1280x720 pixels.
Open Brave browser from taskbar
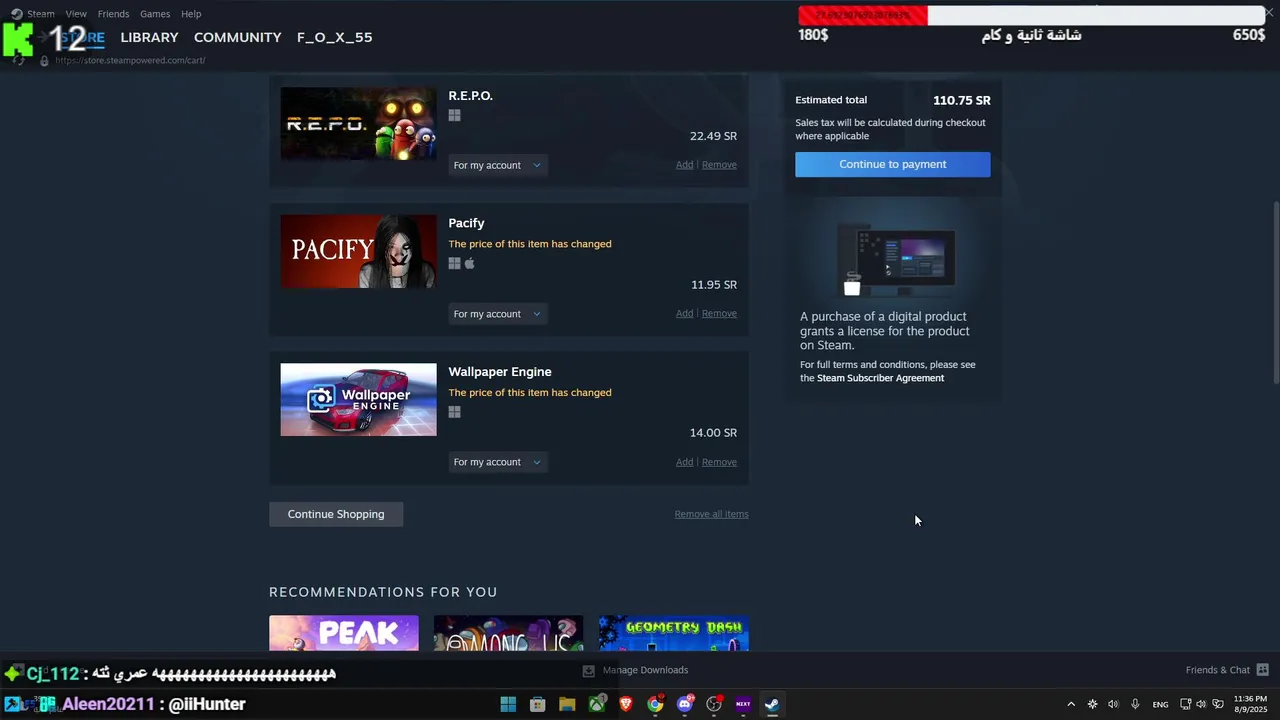point(626,704)
